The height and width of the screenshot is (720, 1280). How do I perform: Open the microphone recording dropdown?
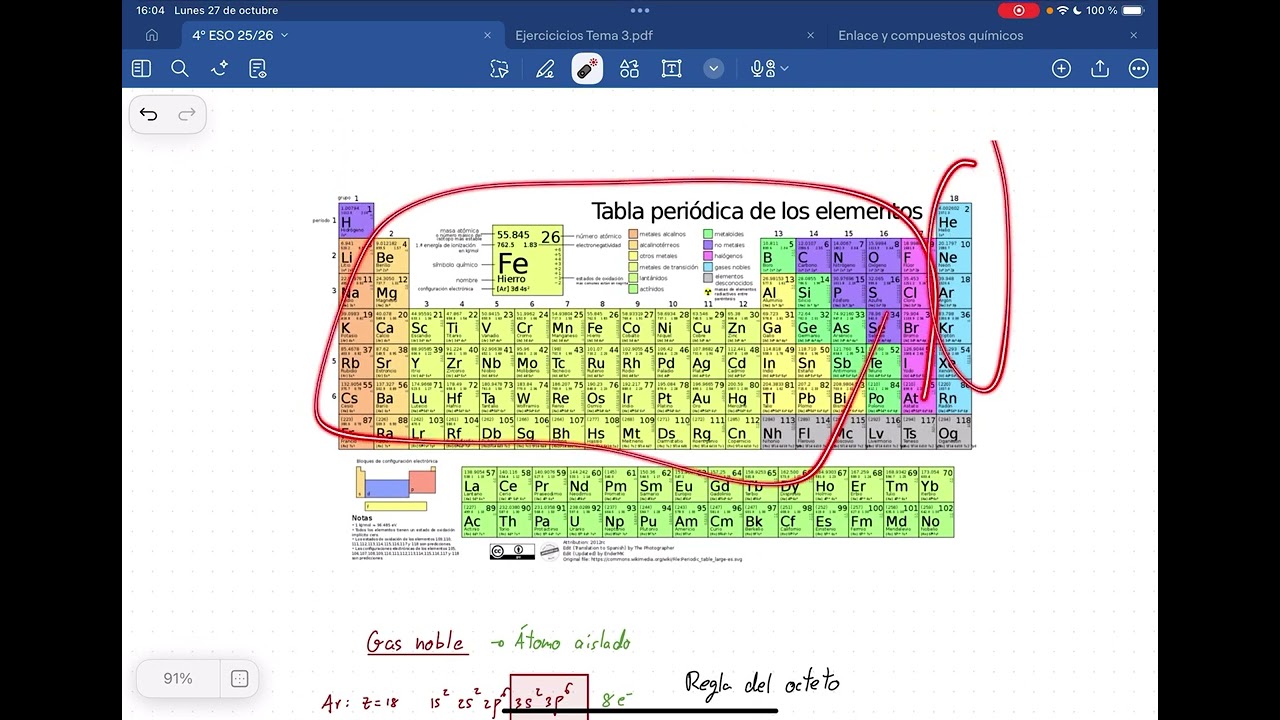[770, 68]
